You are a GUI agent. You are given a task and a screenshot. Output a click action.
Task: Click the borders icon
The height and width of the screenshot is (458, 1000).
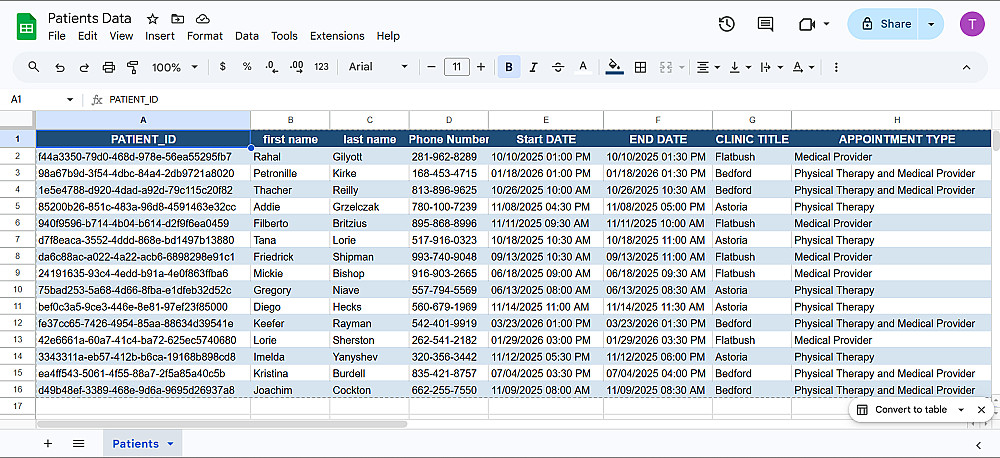pyautogui.click(x=640, y=67)
